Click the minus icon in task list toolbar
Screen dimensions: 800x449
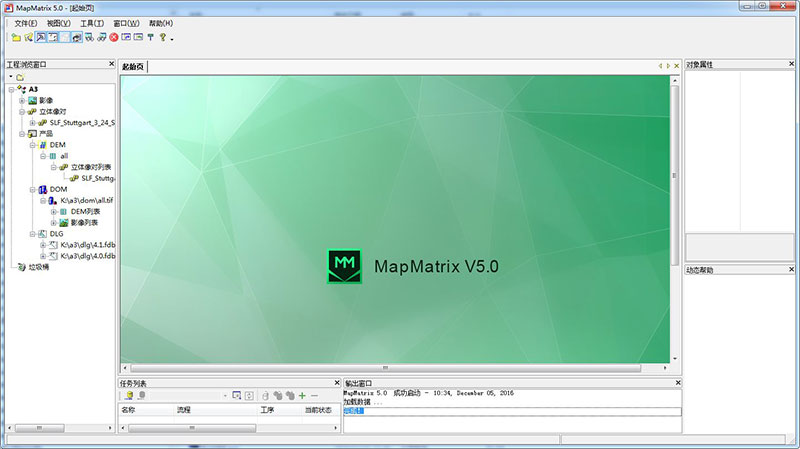(x=314, y=395)
